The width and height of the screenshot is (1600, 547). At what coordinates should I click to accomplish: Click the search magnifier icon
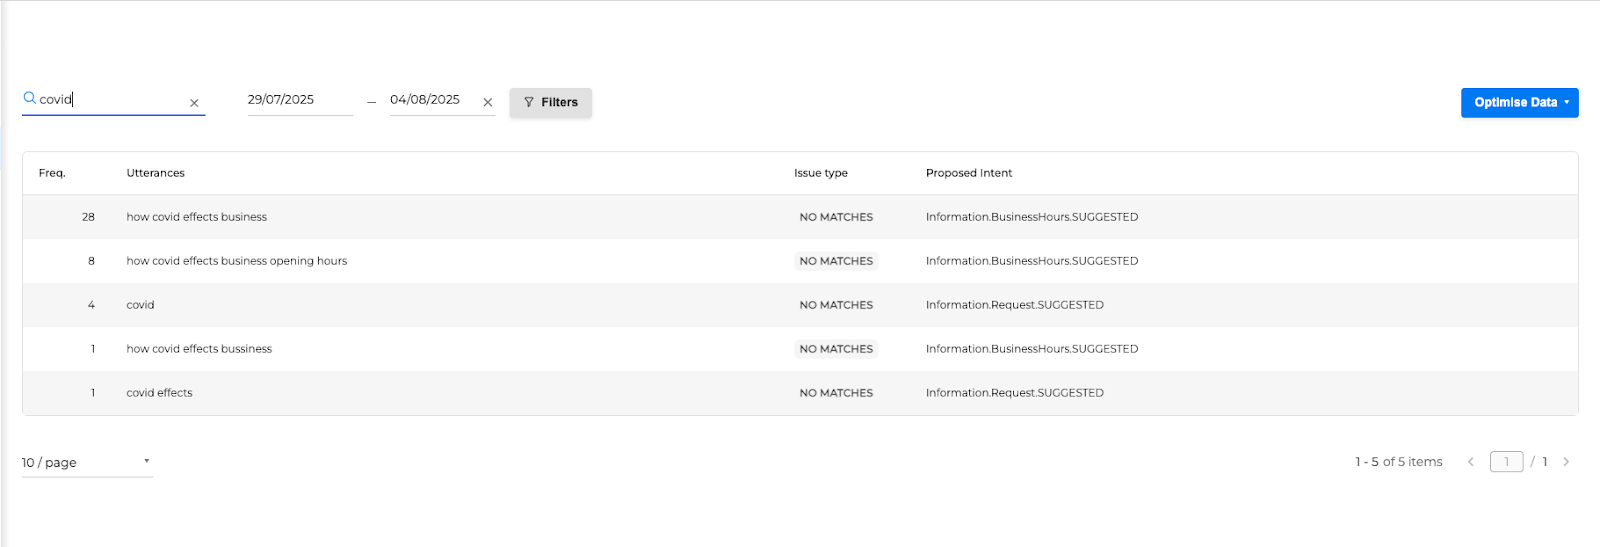[x=30, y=99]
